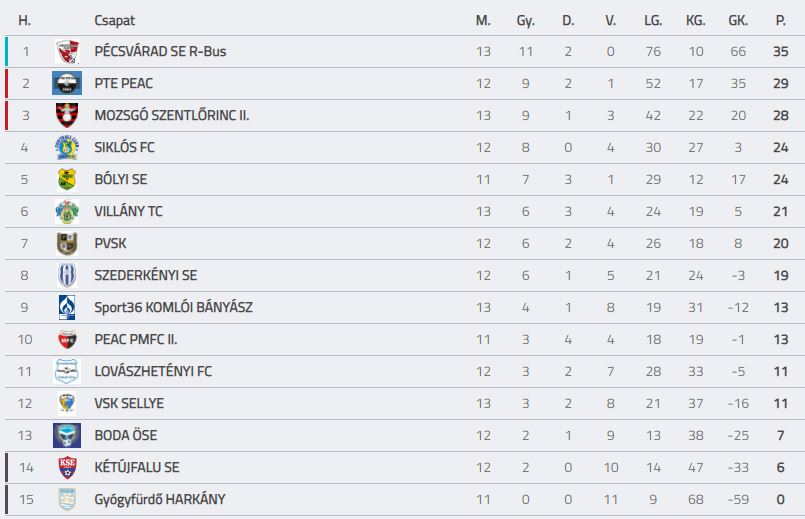
Task: Click the PEAC PMFC II. red shield icon
Action: pyautogui.click(x=67, y=339)
